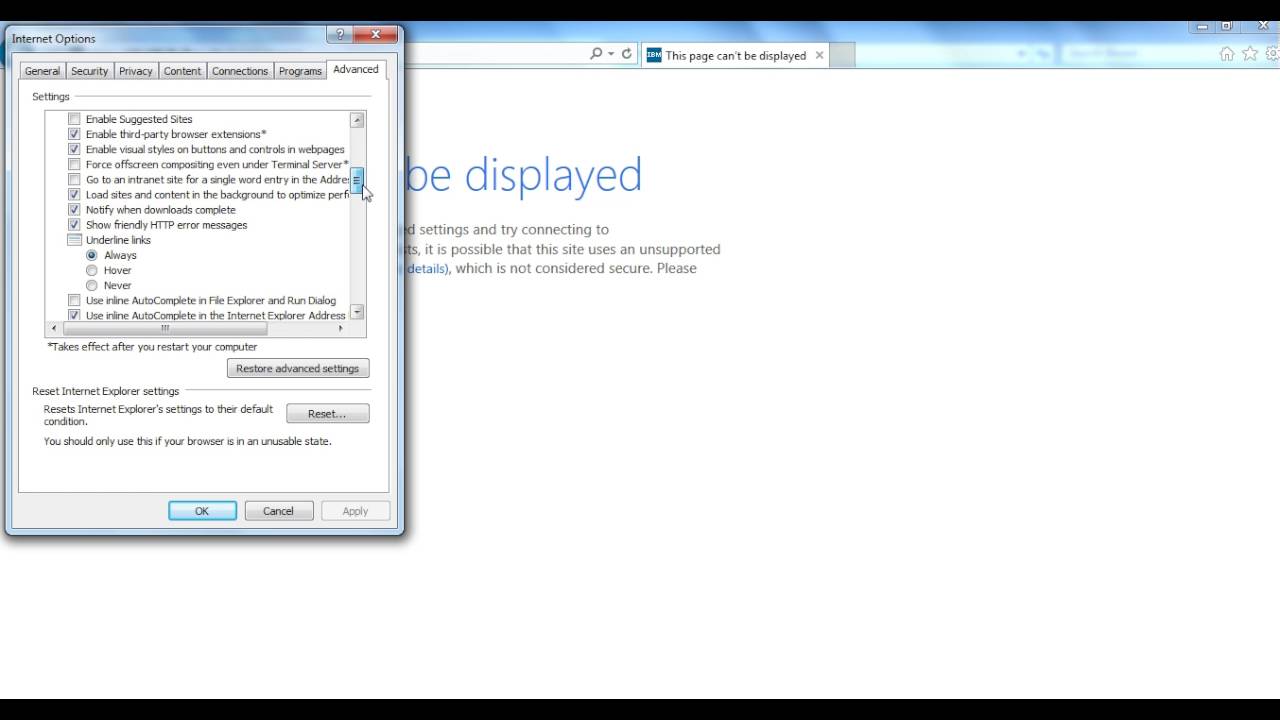The image size is (1280, 720).
Task: Click Cancel in Internet Options
Action: click(278, 511)
